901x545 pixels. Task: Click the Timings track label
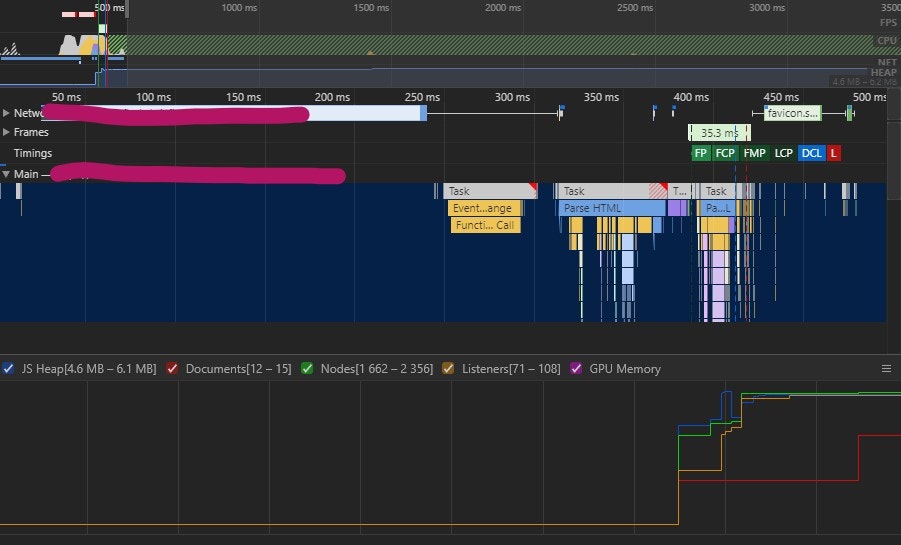(x=32, y=153)
